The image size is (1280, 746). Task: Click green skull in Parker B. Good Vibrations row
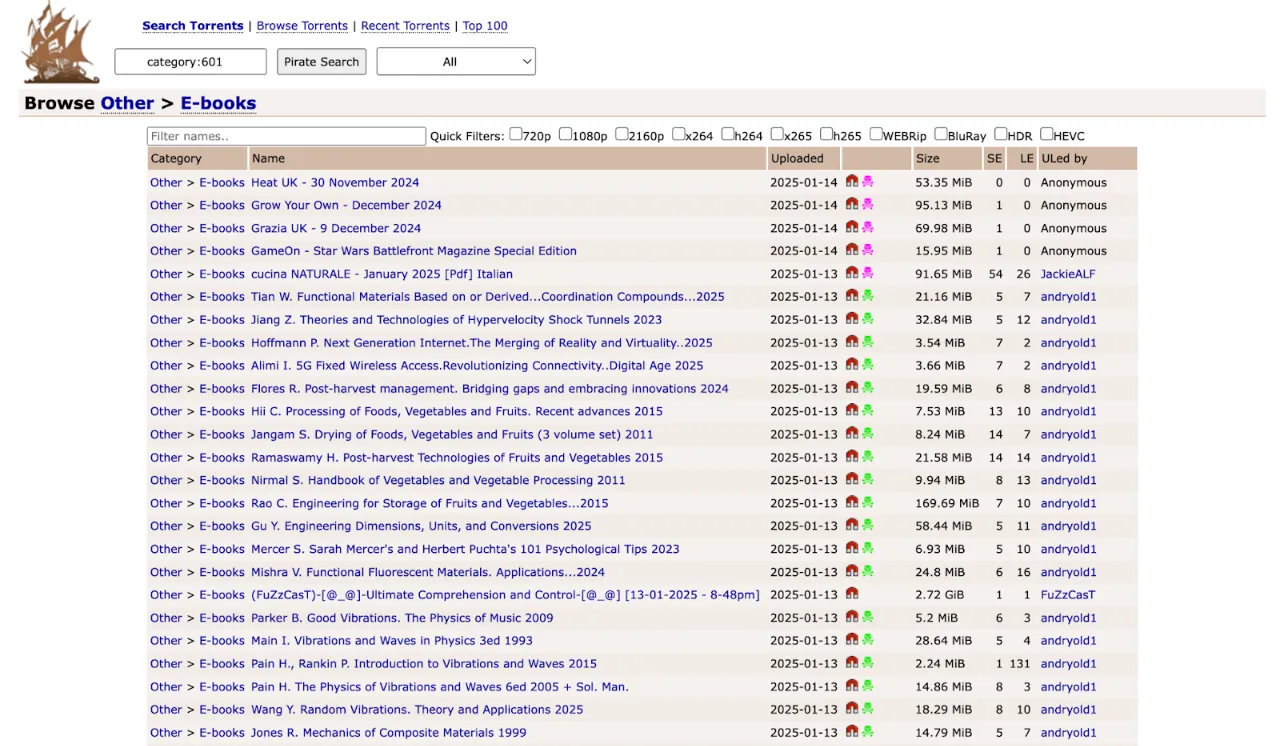click(x=867, y=617)
